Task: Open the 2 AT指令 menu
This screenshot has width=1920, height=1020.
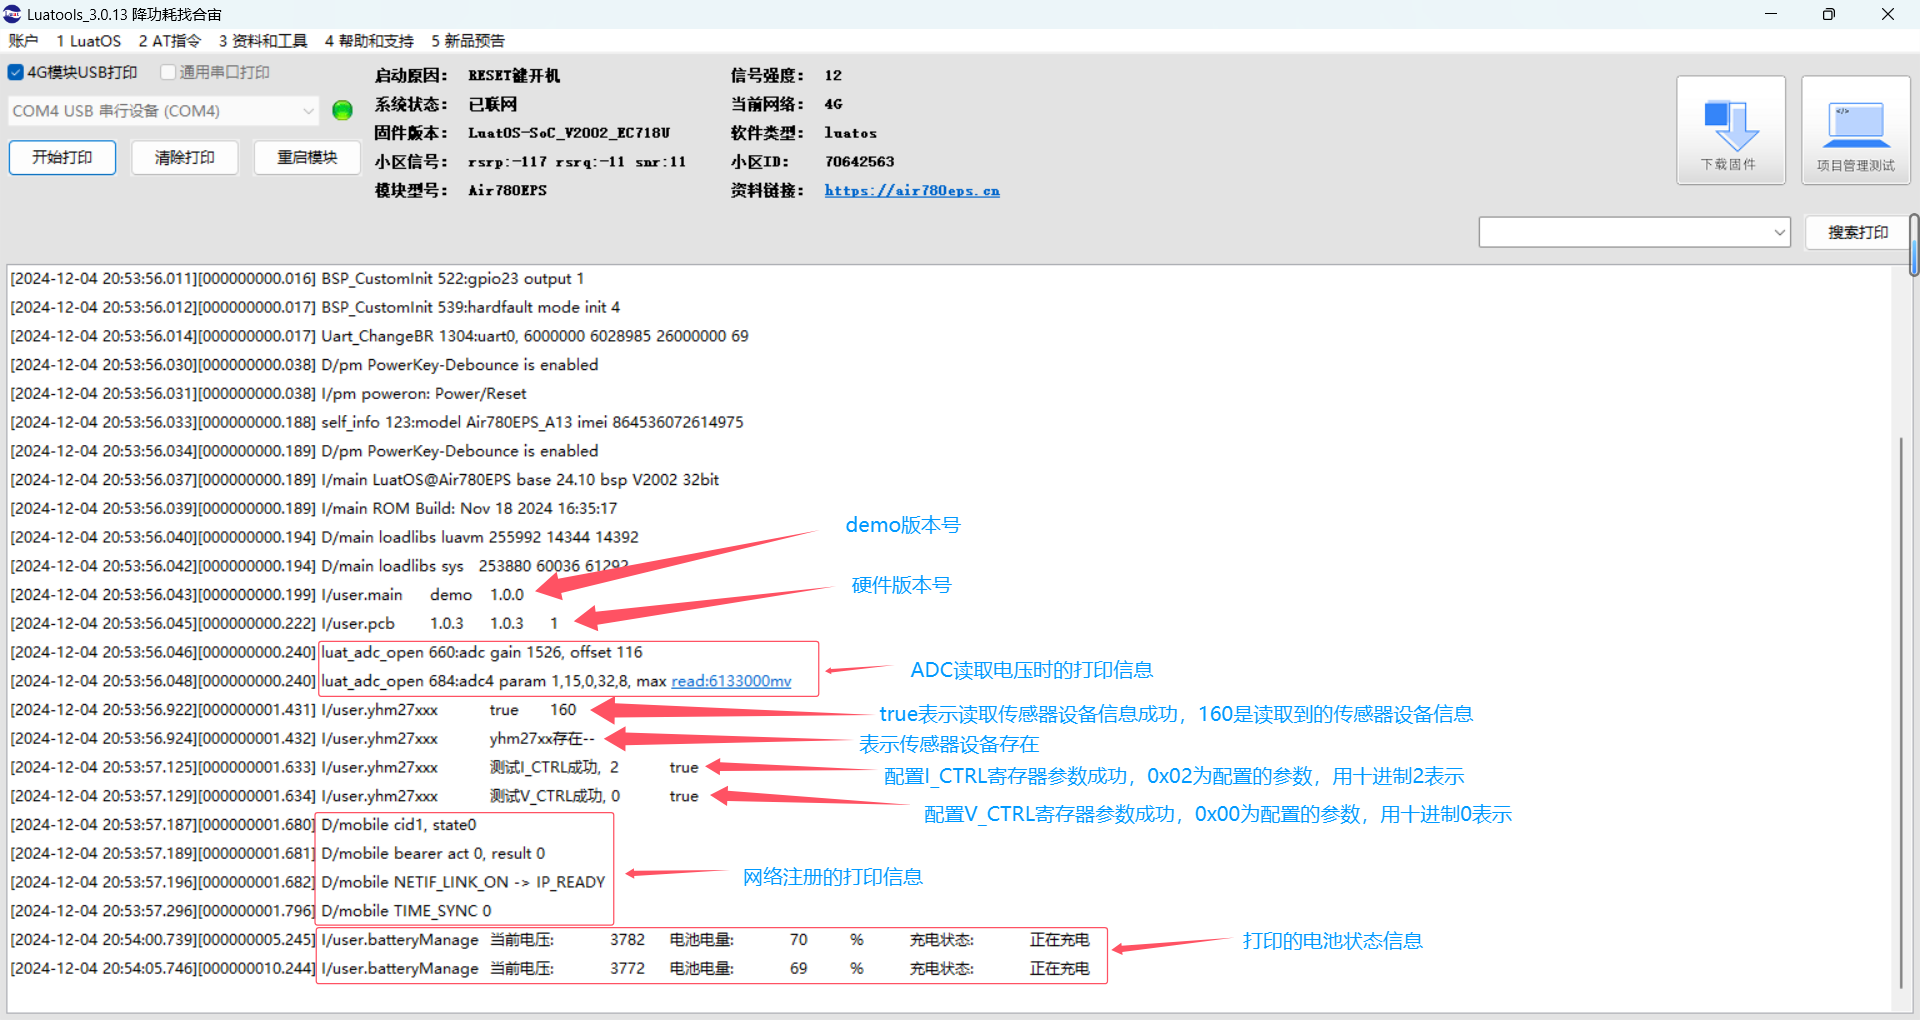Action: point(169,40)
